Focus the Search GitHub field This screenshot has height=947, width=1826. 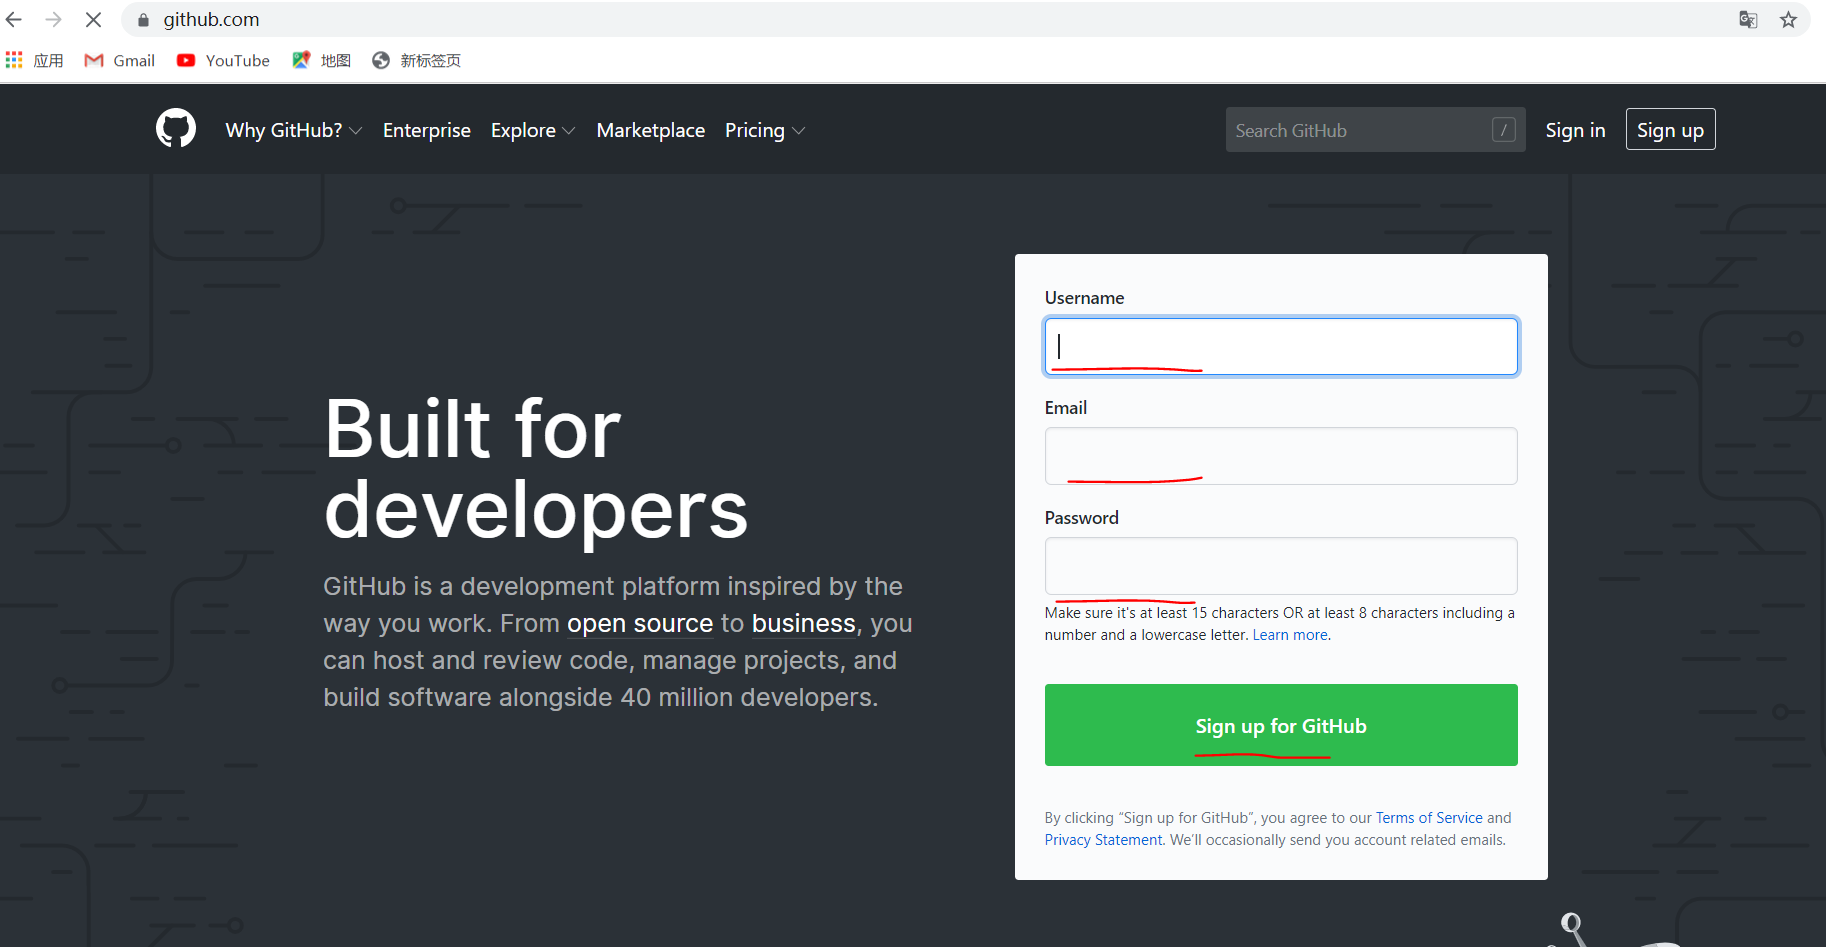tap(1375, 130)
